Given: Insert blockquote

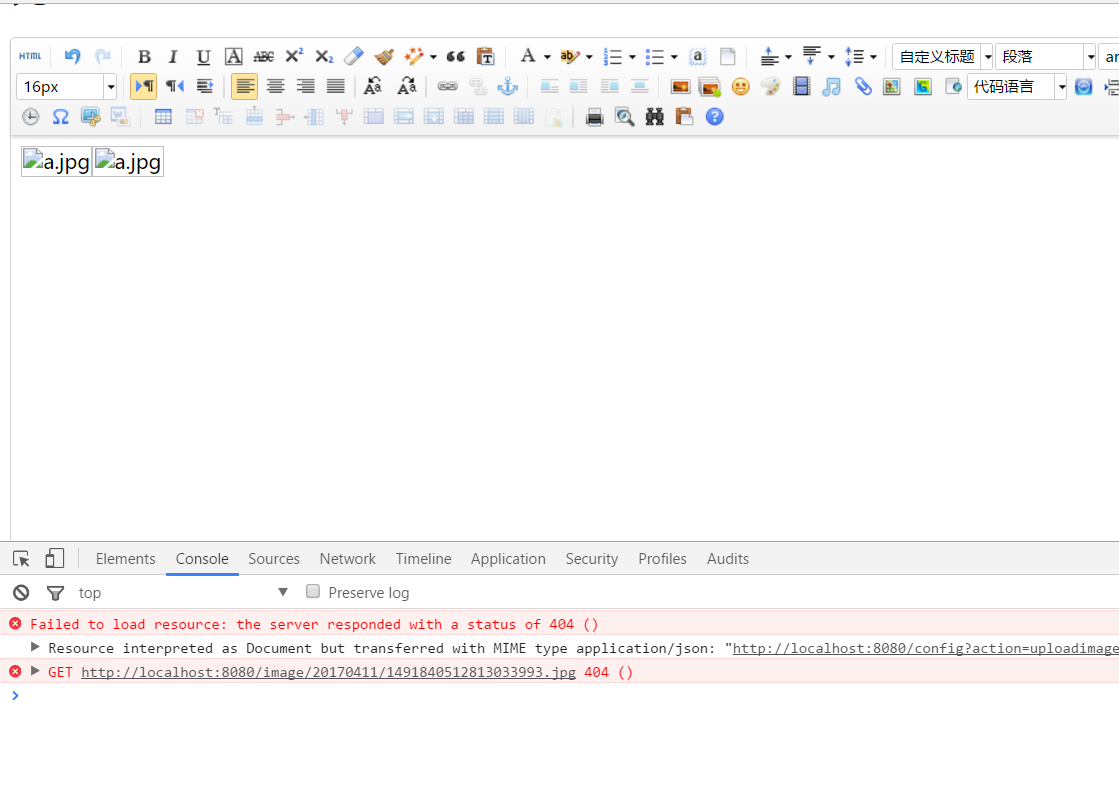Looking at the screenshot, I should 455,56.
